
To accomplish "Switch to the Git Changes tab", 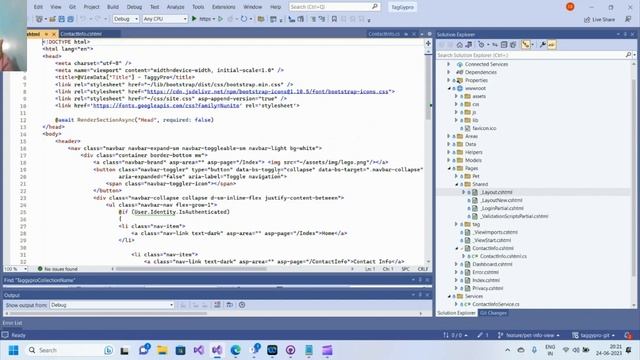I will (493, 313).
